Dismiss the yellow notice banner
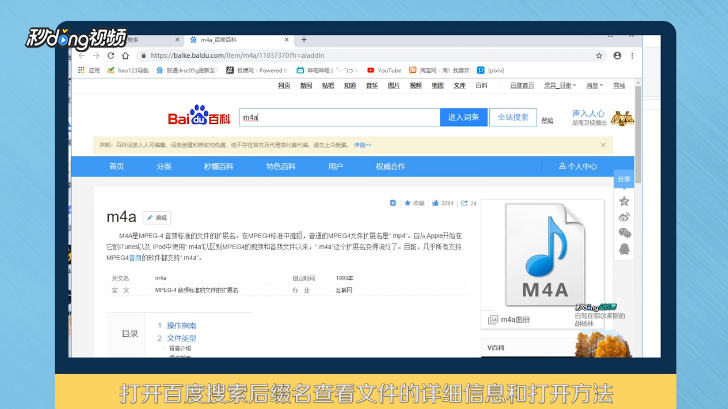This screenshot has height=409, width=728. pyautogui.click(x=603, y=145)
